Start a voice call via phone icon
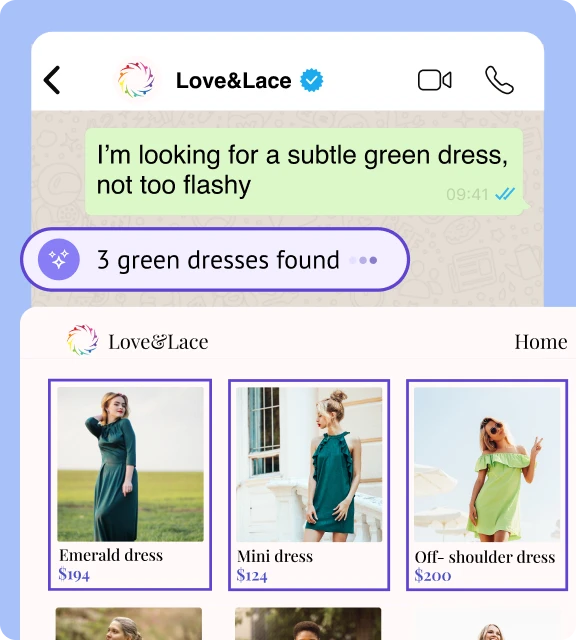The width and height of the screenshot is (576, 640). [x=499, y=80]
